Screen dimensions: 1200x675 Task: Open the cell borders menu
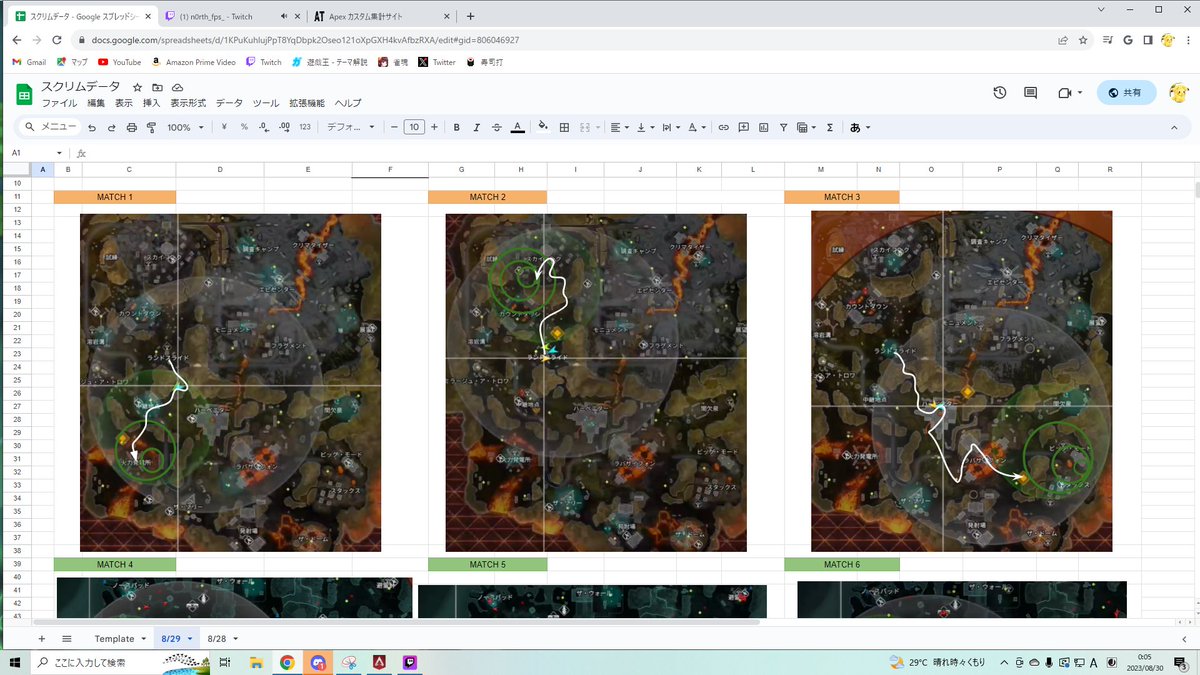click(564, 127)
